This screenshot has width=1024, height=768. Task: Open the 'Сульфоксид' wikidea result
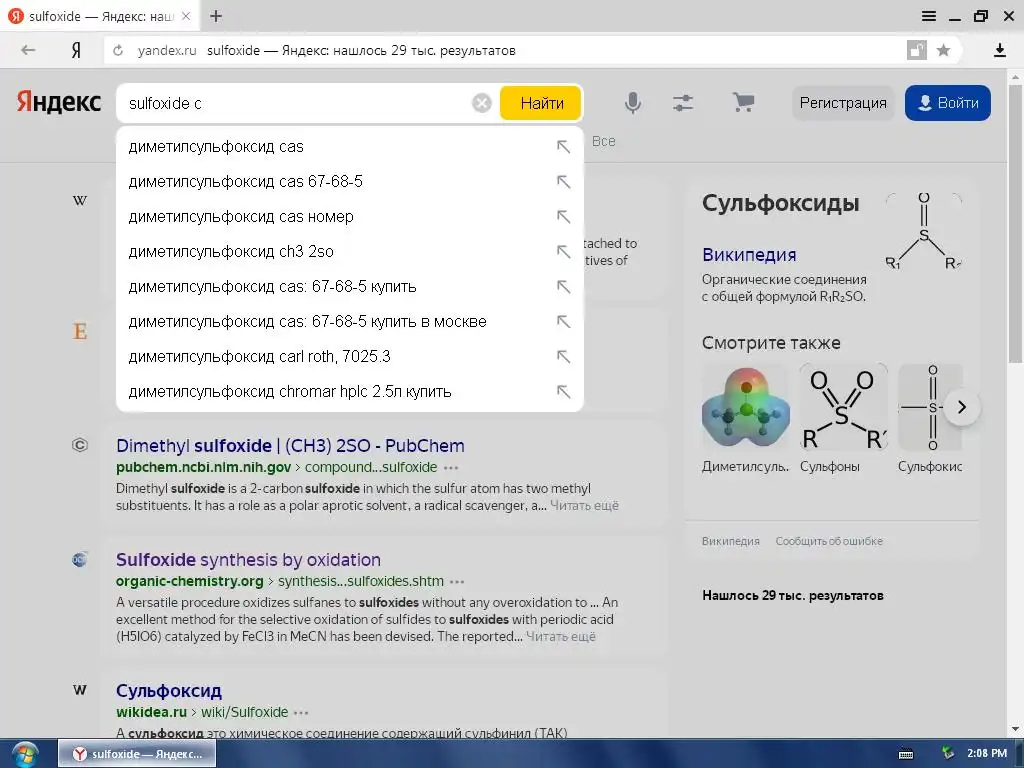click(x=168, y=690)
